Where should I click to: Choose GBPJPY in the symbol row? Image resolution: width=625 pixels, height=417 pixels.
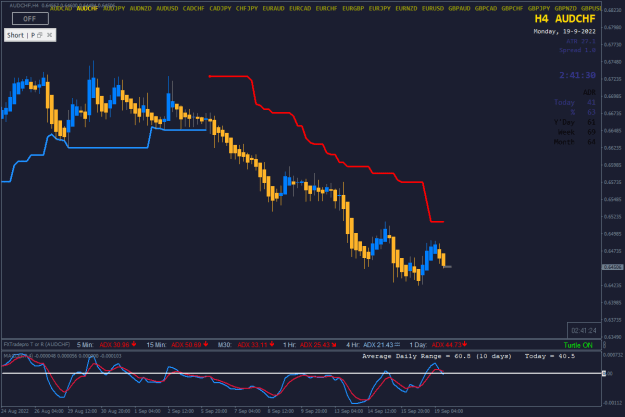click(x=539, y=8)
